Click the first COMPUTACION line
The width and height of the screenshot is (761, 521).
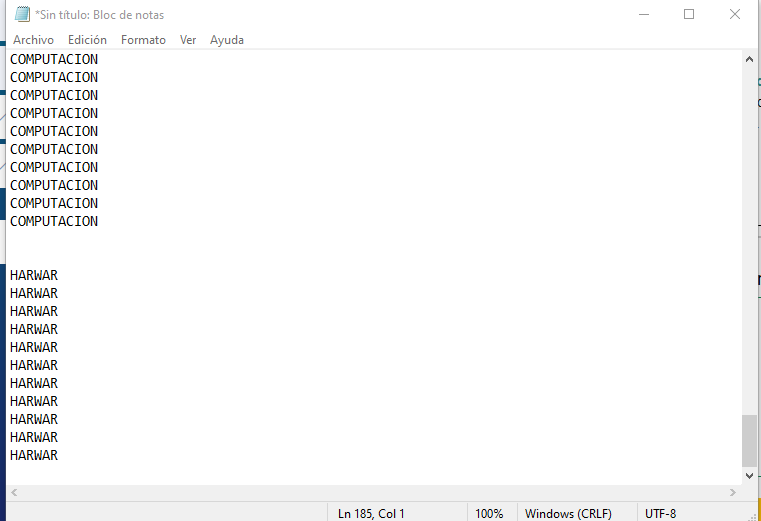pyautogui.click(x=54, y=59)
